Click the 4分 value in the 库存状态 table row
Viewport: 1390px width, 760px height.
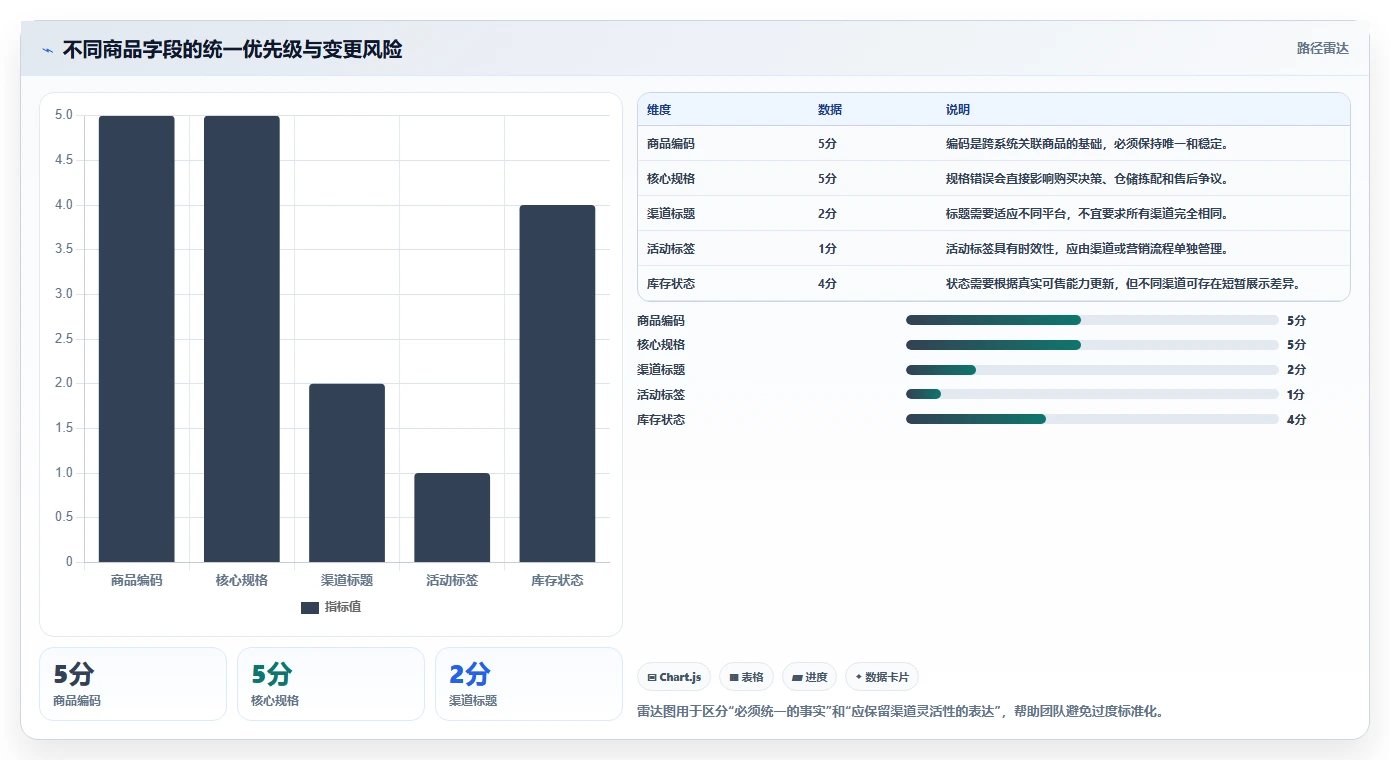click(827, 284)
